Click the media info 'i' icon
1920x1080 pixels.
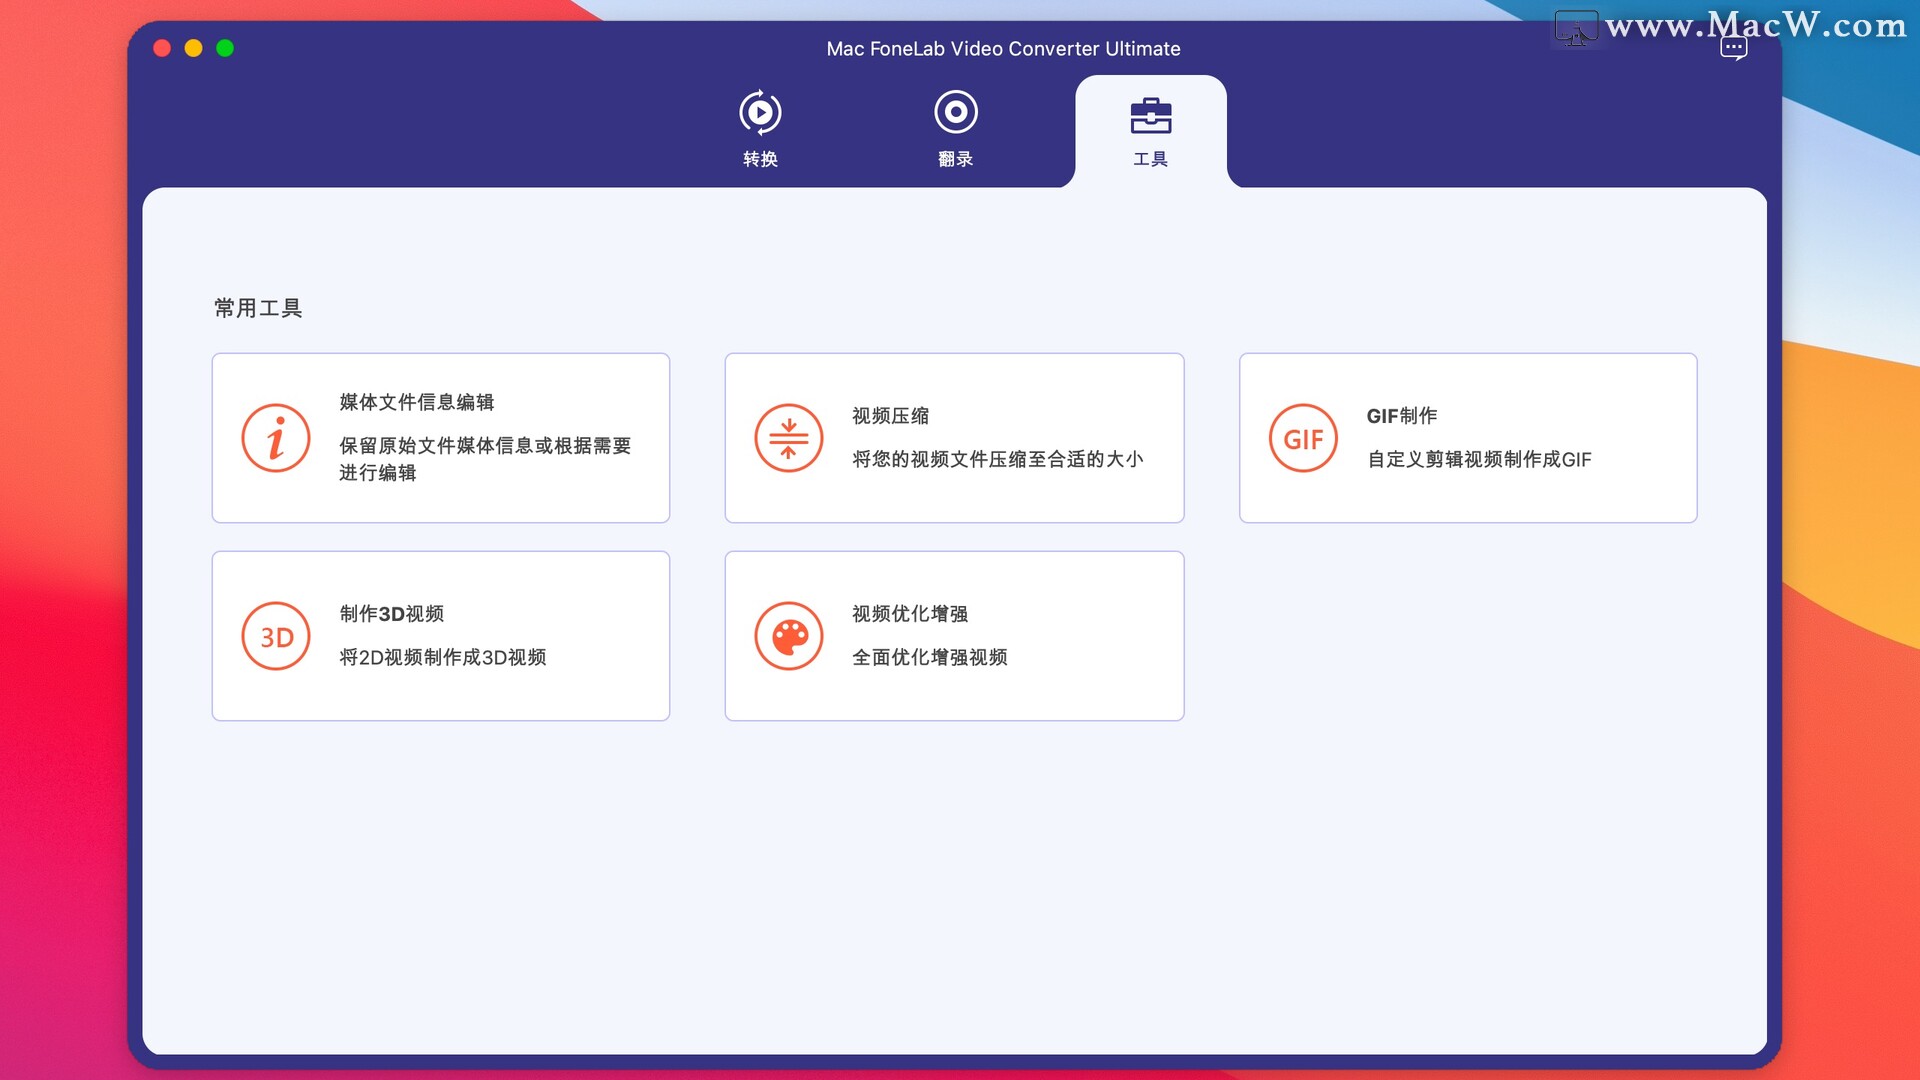click(x=276, y=438)
